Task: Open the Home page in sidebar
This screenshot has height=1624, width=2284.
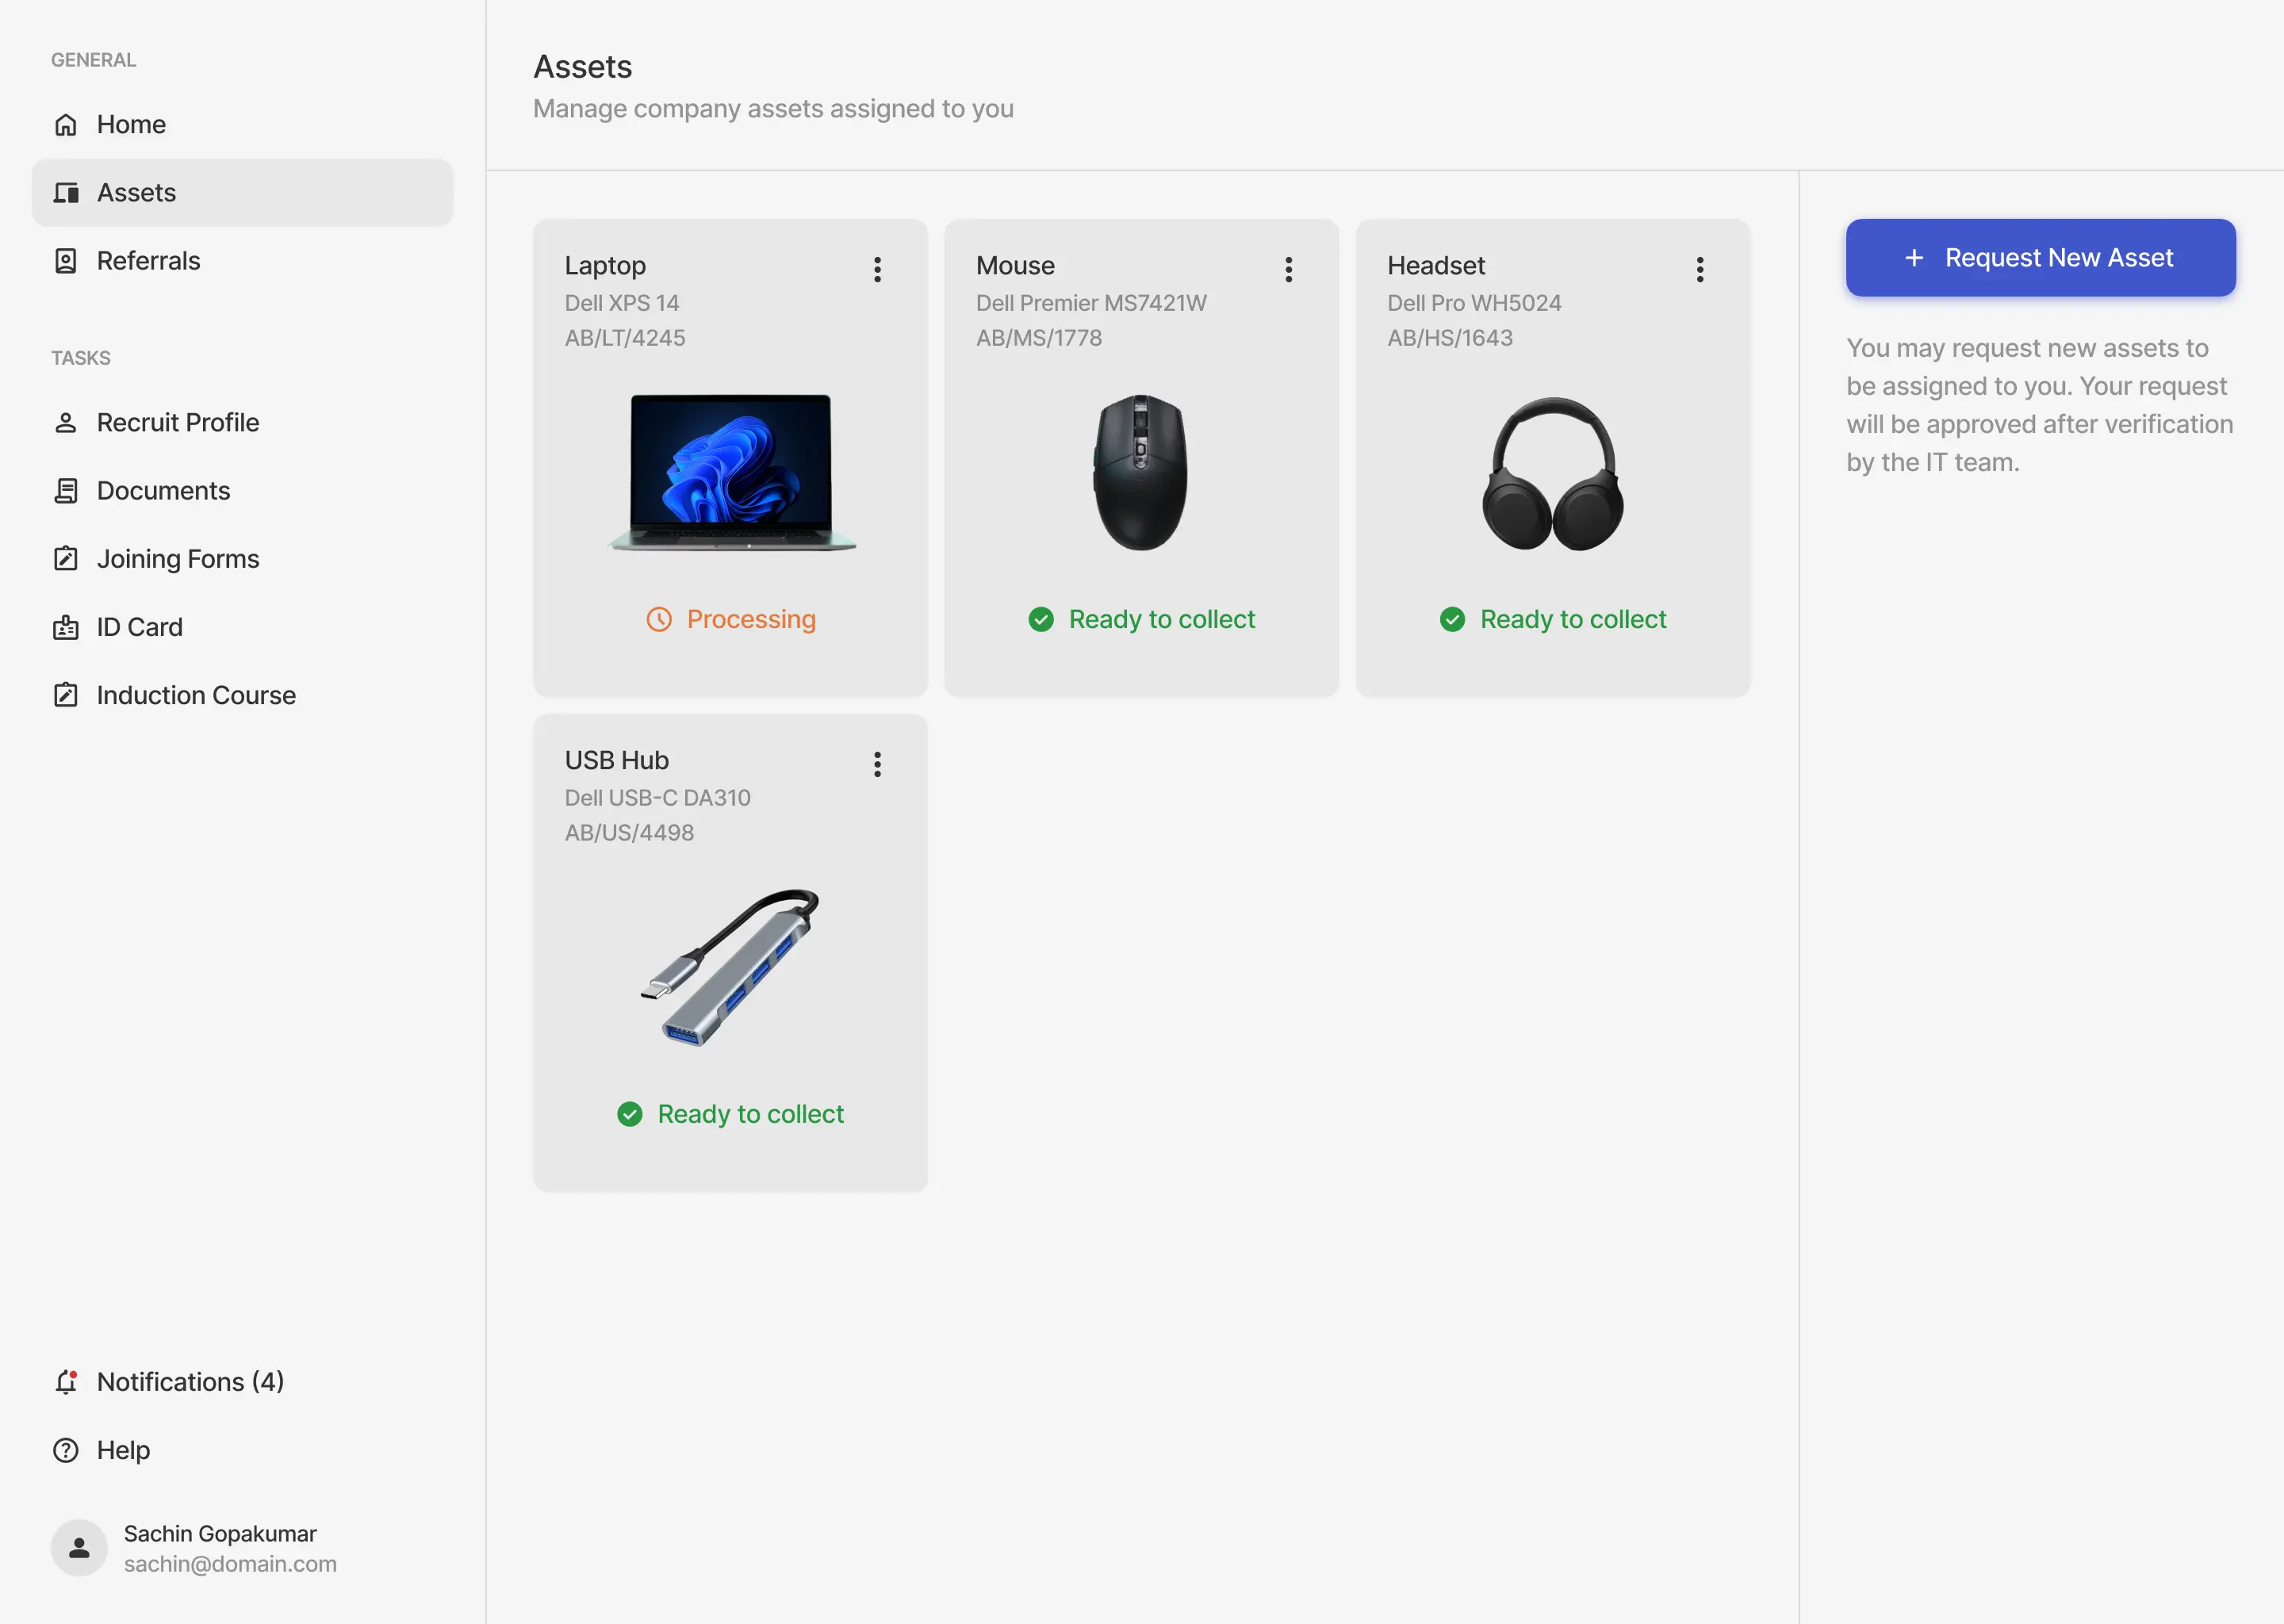Action: [242, 124]
